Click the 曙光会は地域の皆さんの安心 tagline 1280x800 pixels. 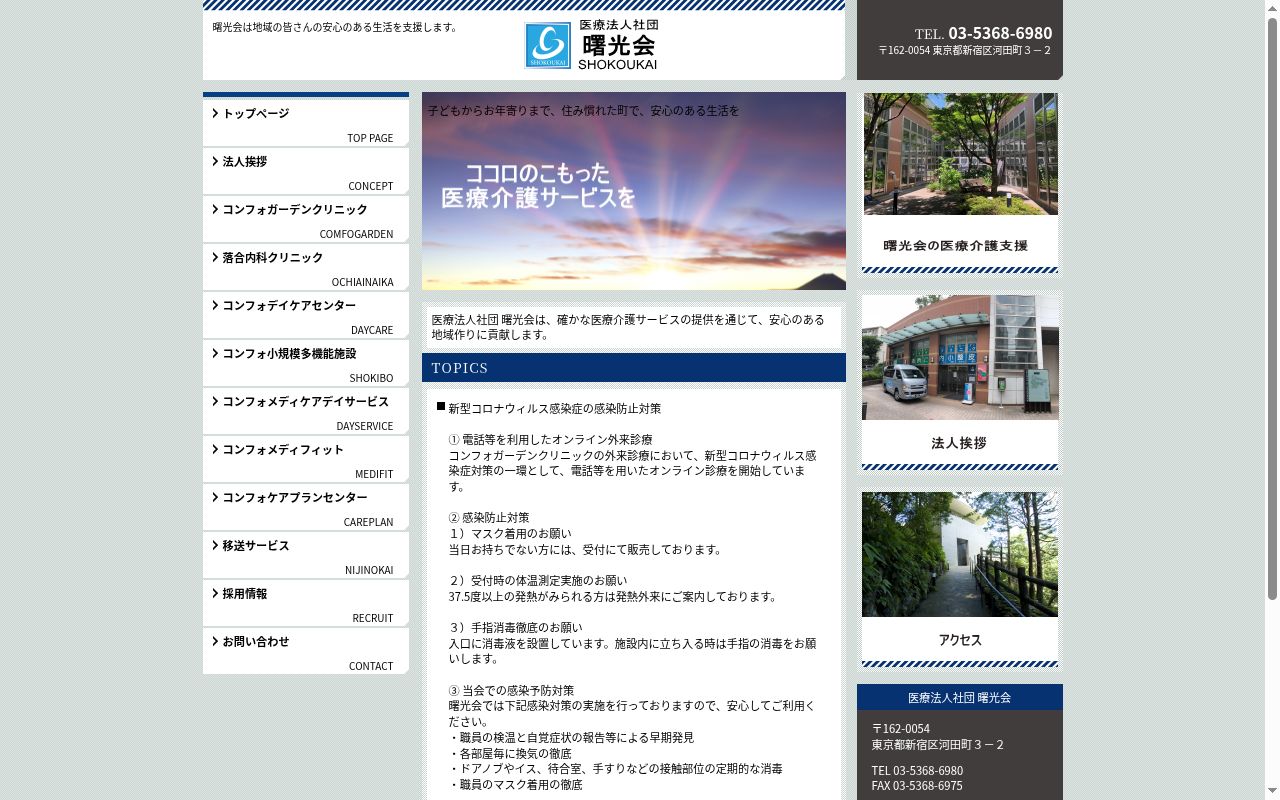pyautogui.click(x=335, y=27)
